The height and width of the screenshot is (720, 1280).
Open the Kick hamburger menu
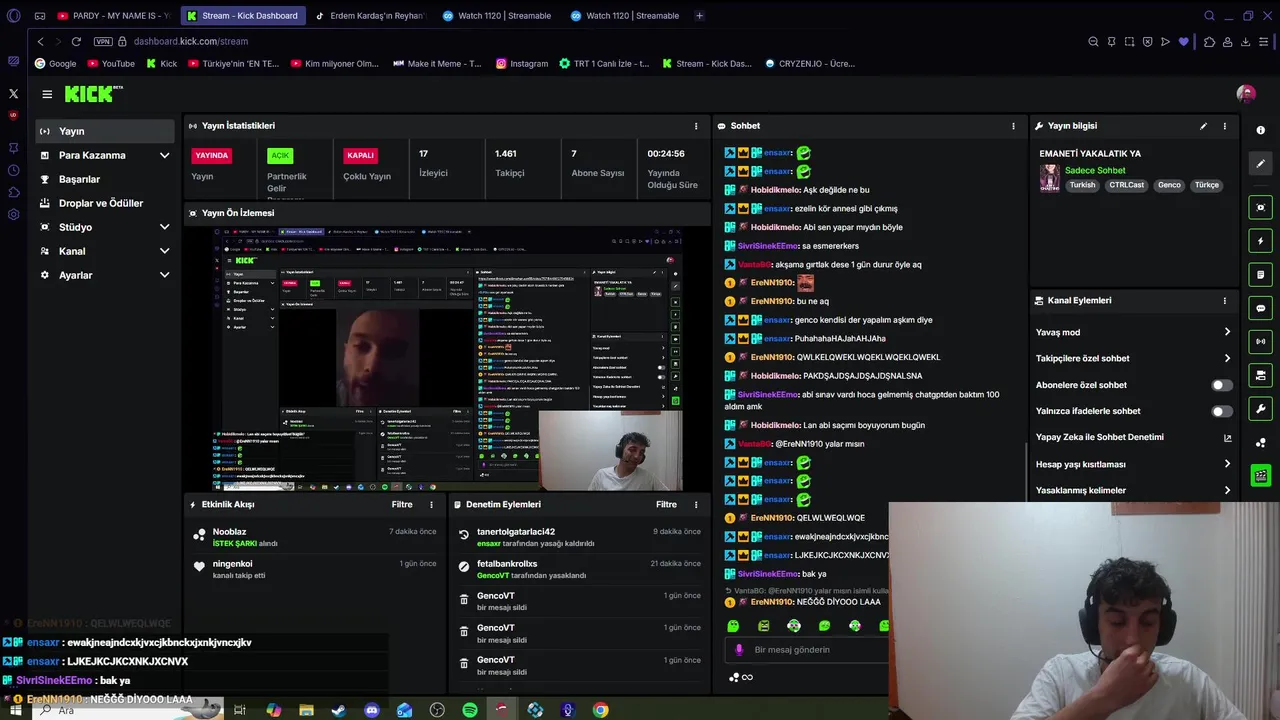47,94
